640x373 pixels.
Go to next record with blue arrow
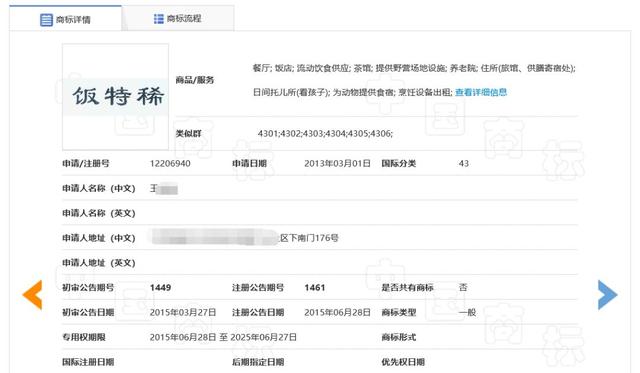[x=607, y=295]
